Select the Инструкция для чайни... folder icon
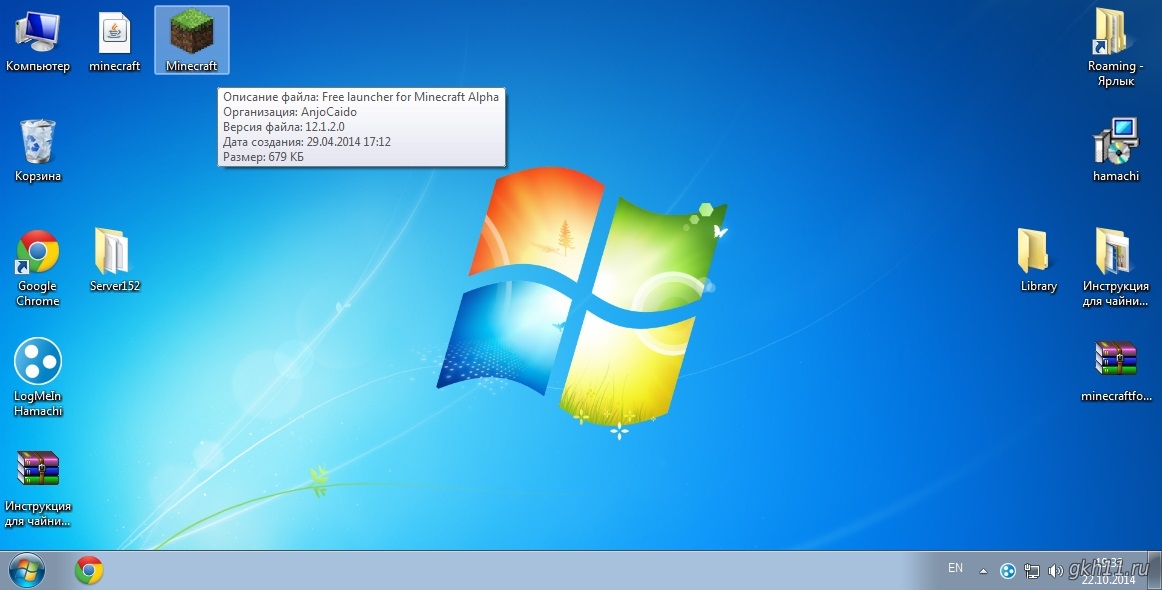 pos(1115,268)
